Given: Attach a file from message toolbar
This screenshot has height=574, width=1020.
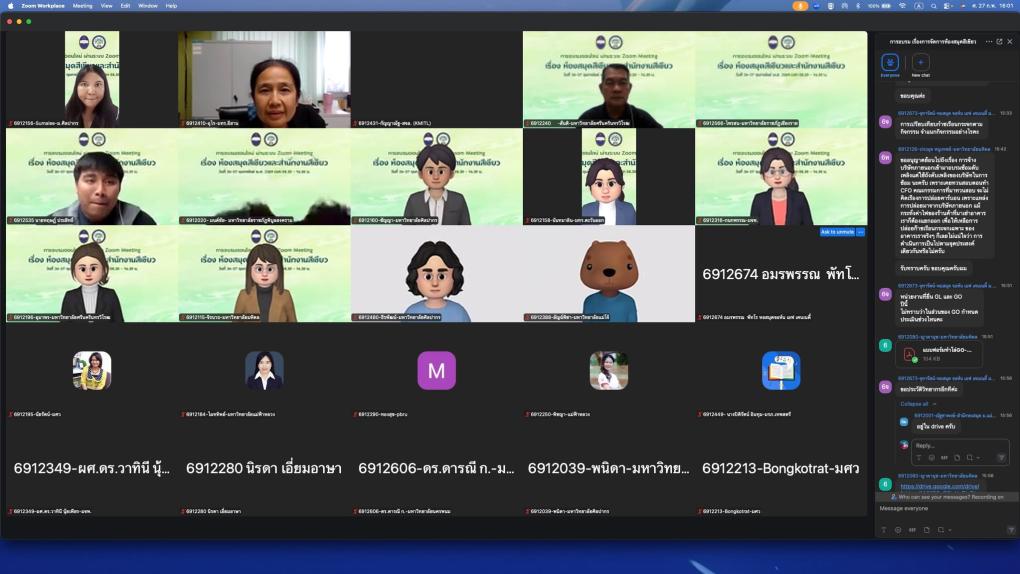Looking at the screenshot, I should click(926, 530).
